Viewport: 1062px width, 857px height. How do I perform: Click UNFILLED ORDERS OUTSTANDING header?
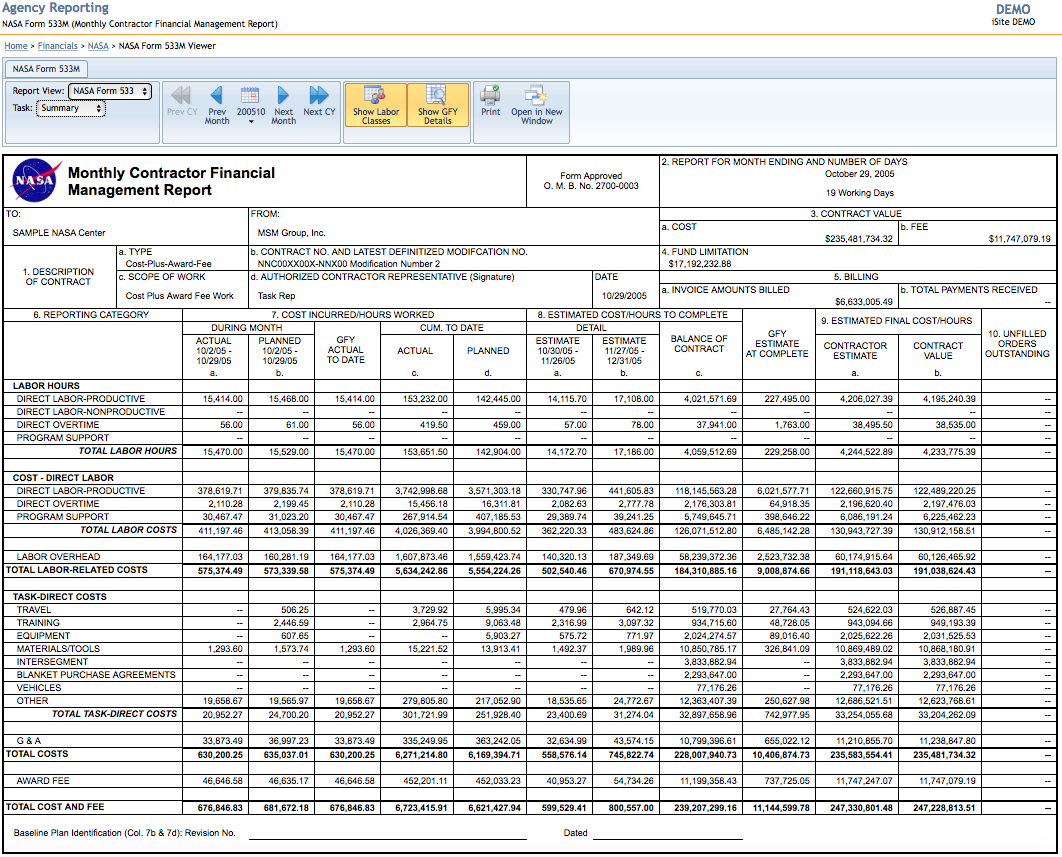click(x=1017, y=343)
